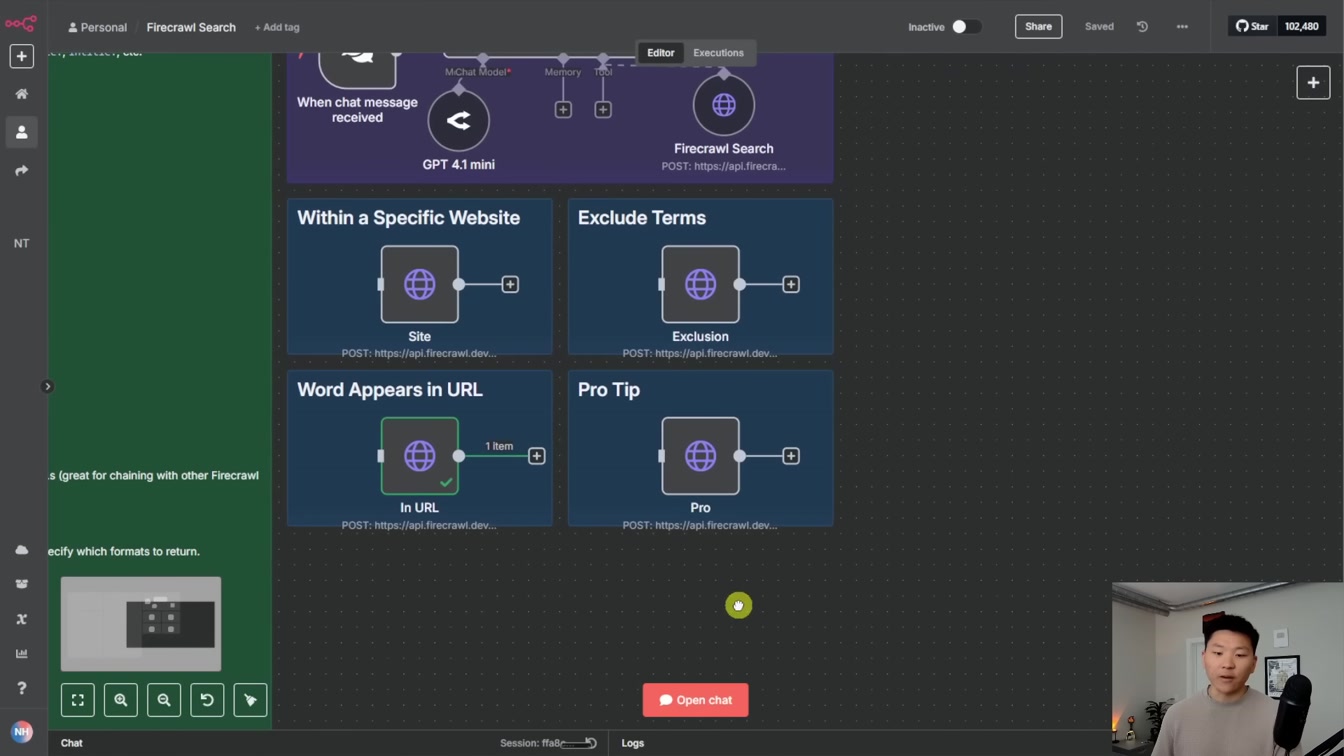Click the Firecrawl Search workflow title
The height and width of the screenshot is (756, 1344).
click(x=191, y=27)
